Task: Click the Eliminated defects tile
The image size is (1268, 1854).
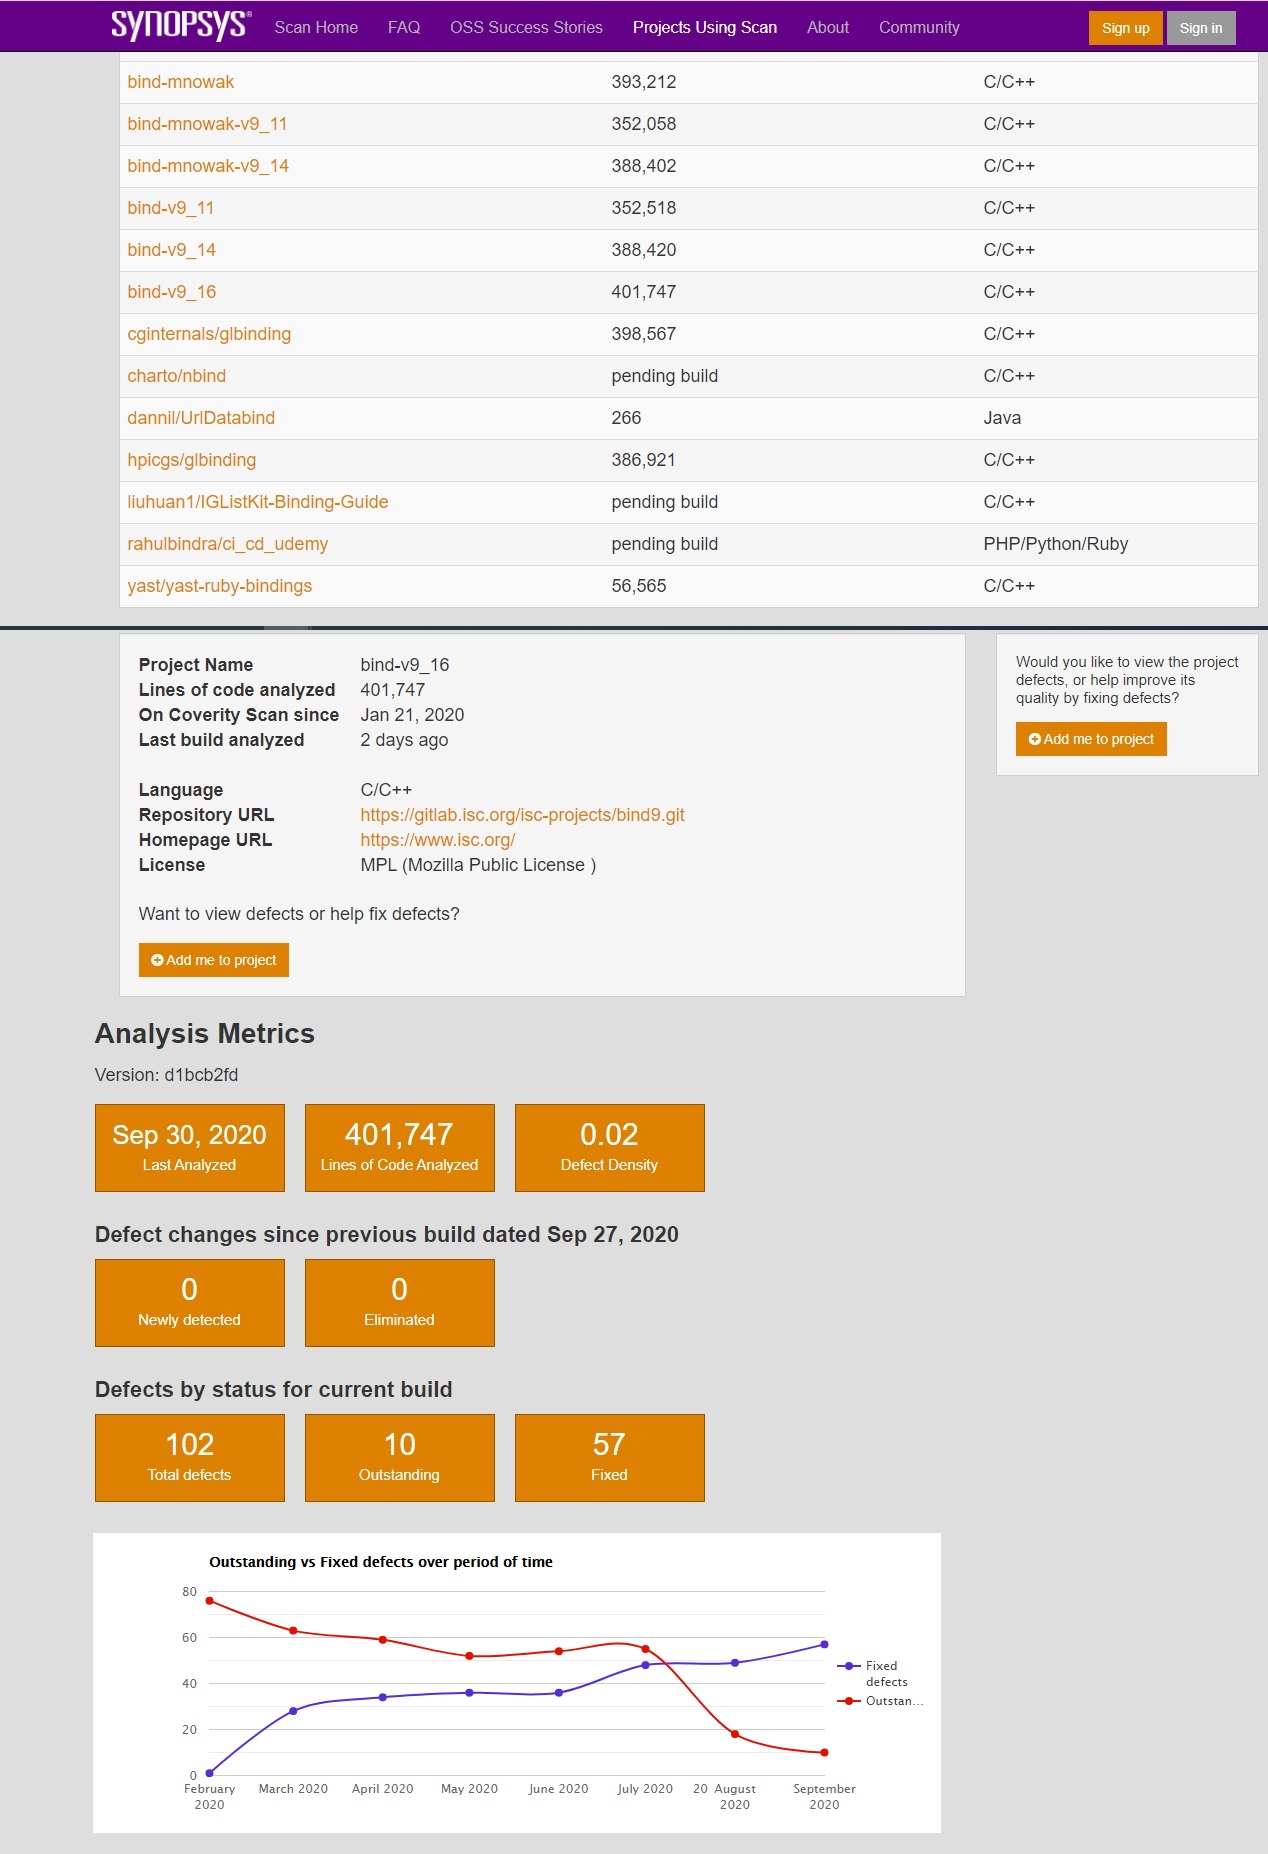Action: click(400, 1303)
